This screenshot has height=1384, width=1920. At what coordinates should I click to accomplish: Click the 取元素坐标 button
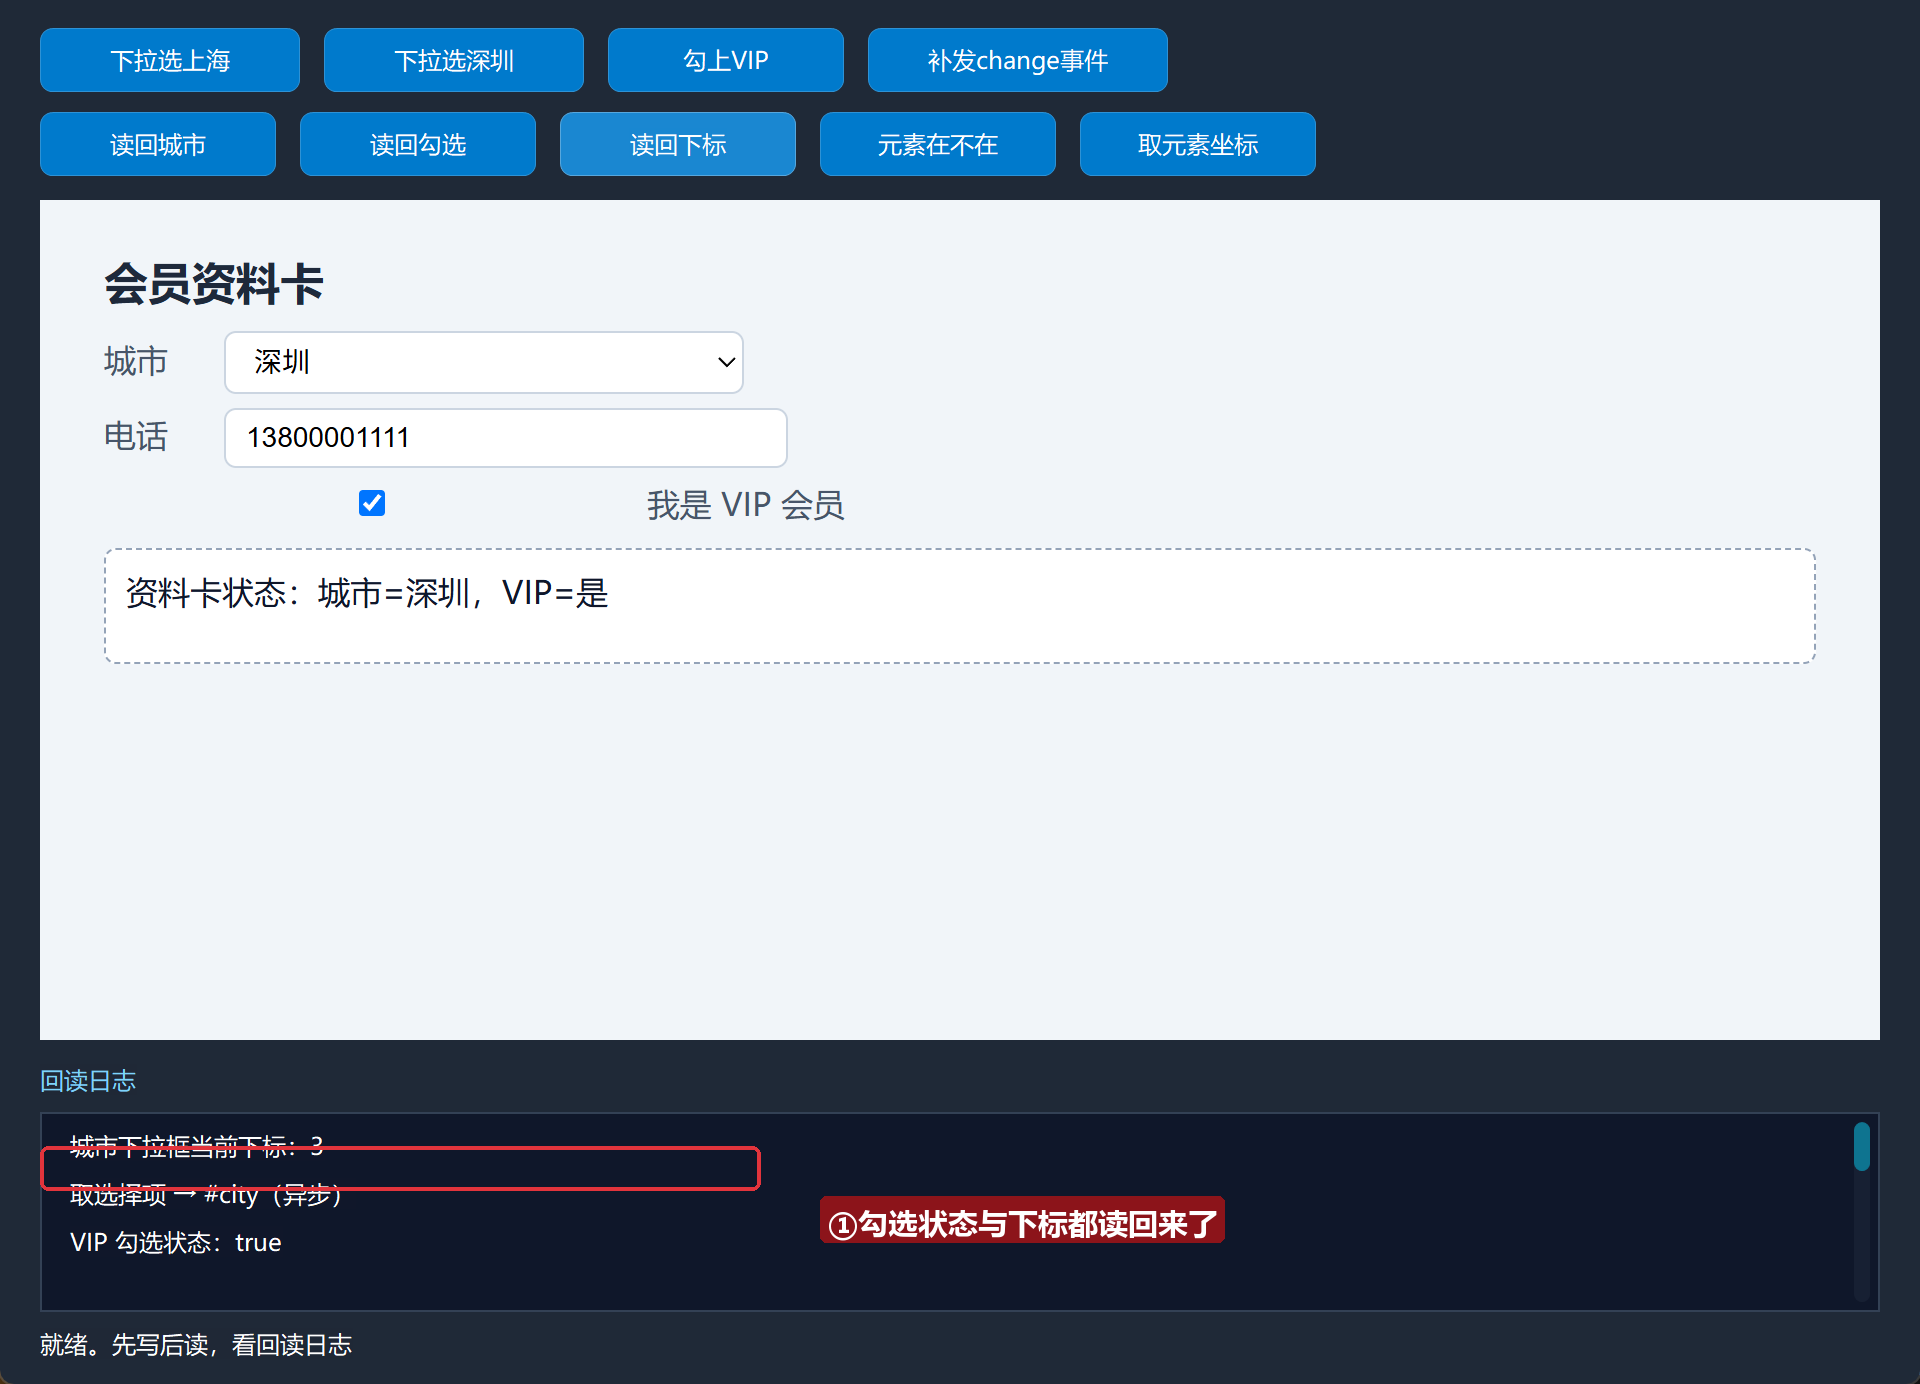pyautogui.click(x=1198, y=144)
